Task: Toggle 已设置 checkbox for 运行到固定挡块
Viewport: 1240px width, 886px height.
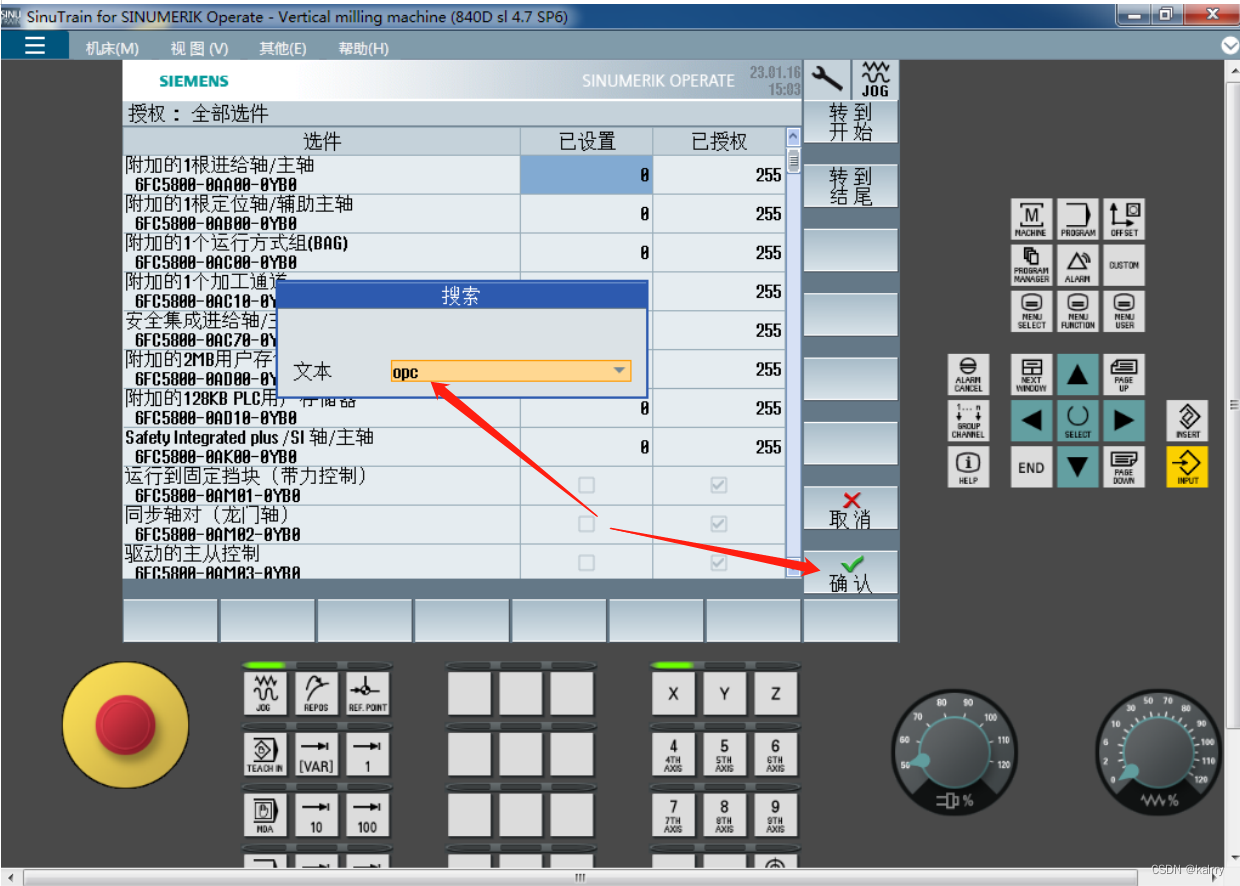Action: (587, 485)
